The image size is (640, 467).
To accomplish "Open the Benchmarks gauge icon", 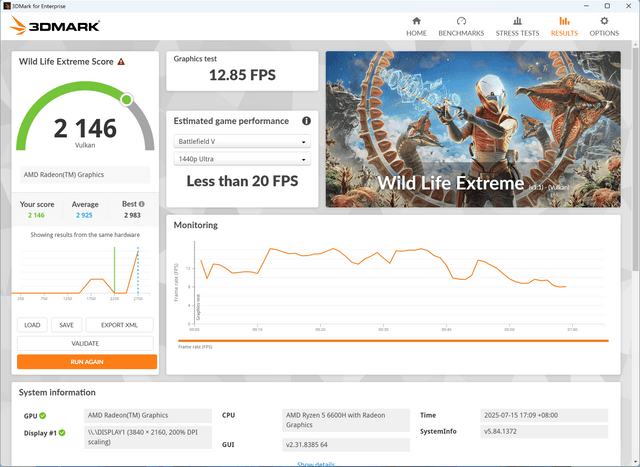I will coord(461,21).
